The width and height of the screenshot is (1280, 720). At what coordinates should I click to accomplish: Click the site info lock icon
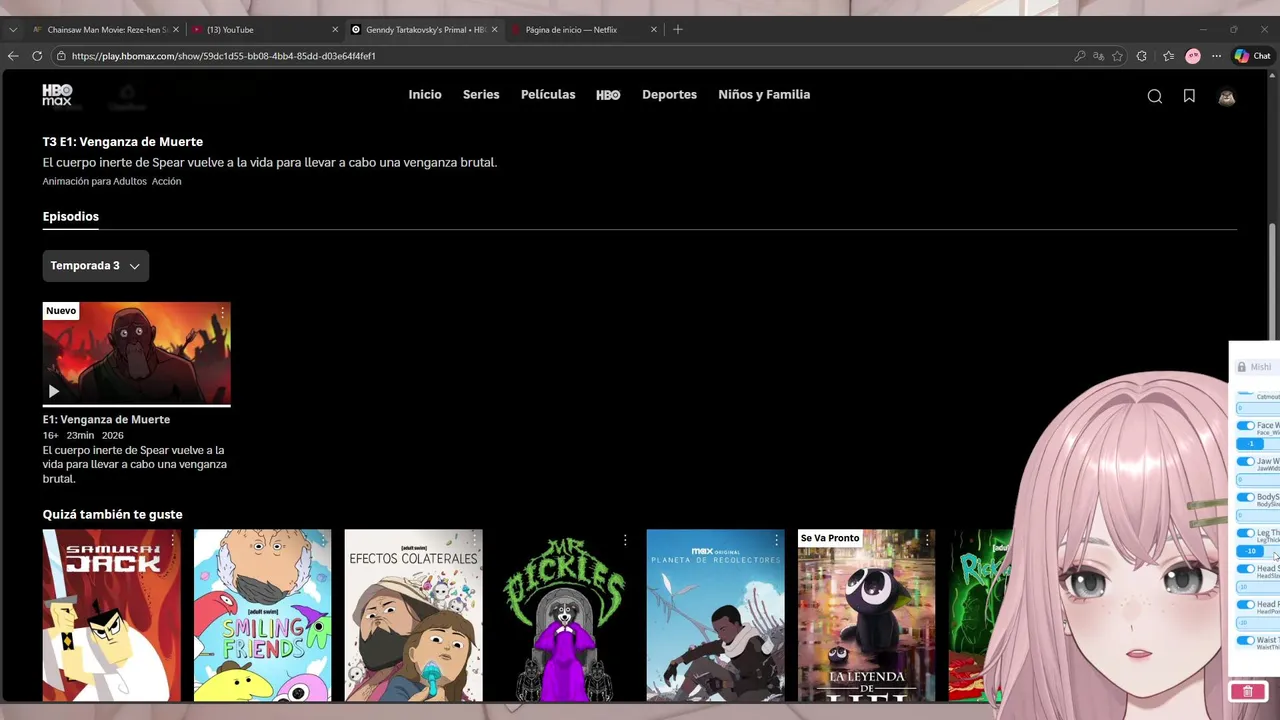61,56
